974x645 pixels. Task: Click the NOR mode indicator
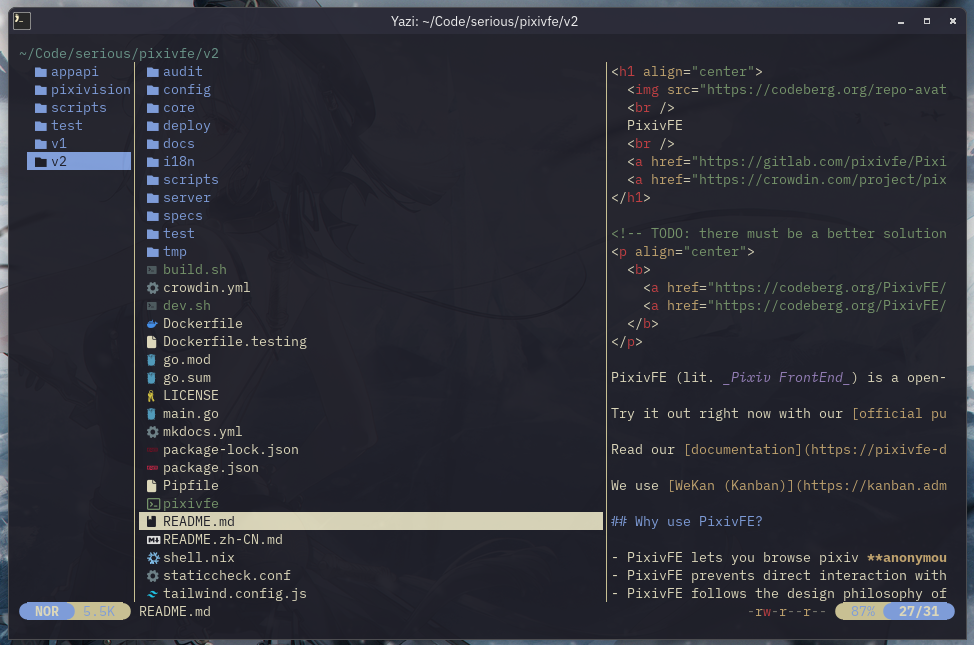(x=47, y=611)
